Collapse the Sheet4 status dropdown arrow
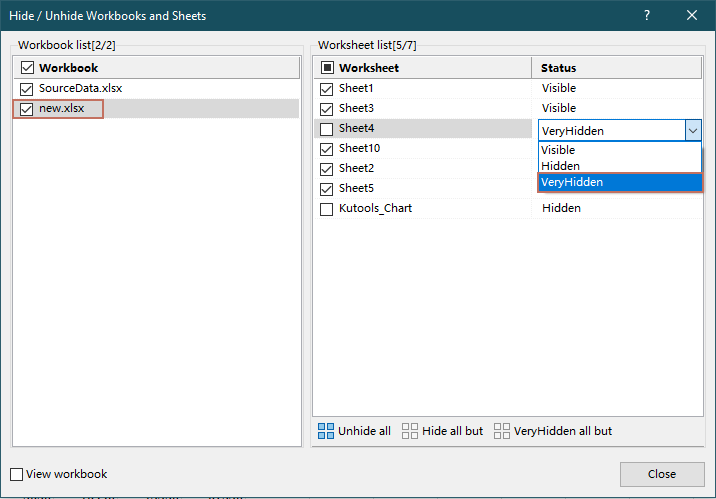The image size is (716, 499). pos(692,130)
